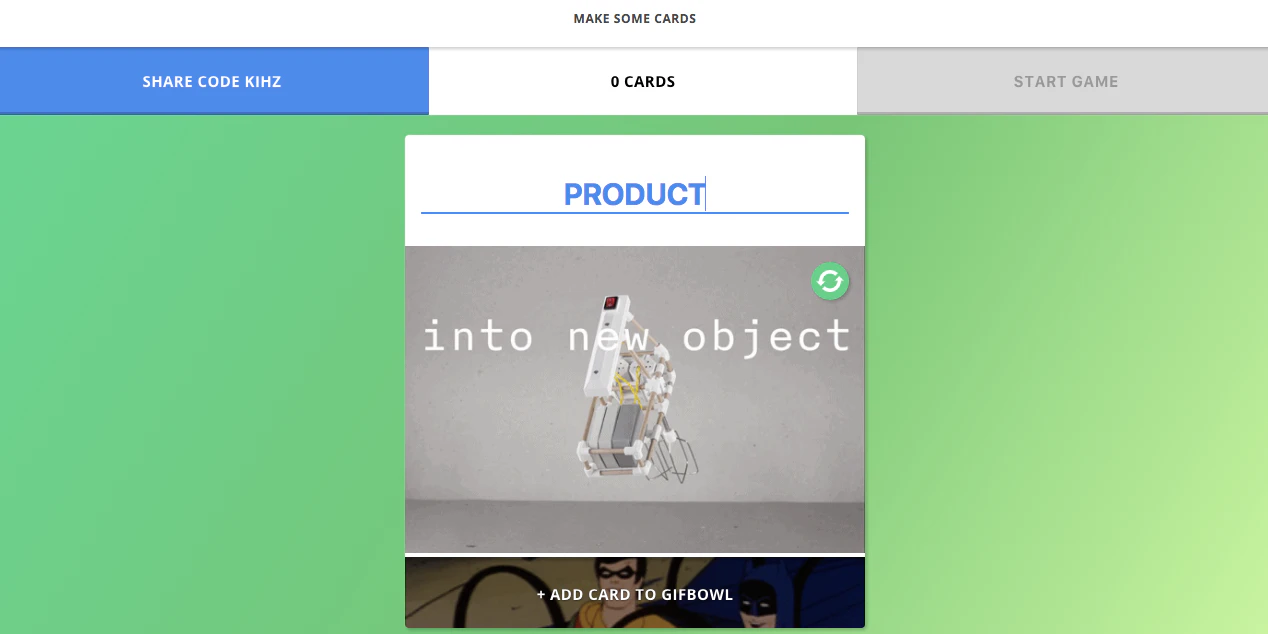Share the game code KIHZ
1268x634 pixels.
pos(214,81)
